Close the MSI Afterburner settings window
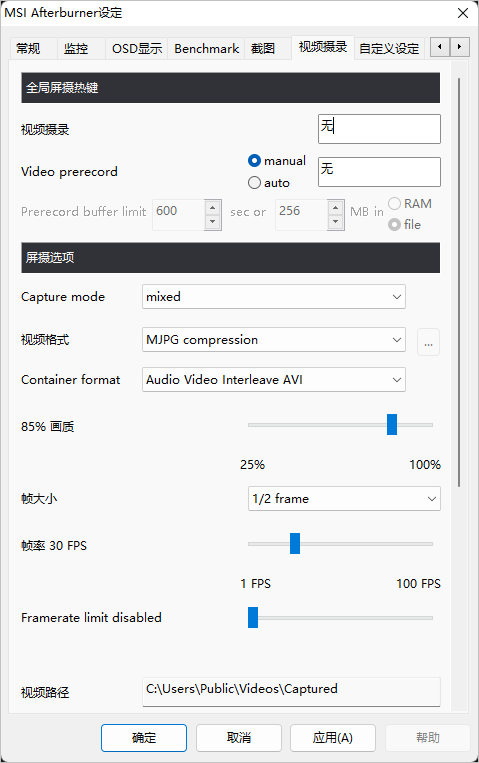Screen dimensions: 479x763 (x=462, y=13)
